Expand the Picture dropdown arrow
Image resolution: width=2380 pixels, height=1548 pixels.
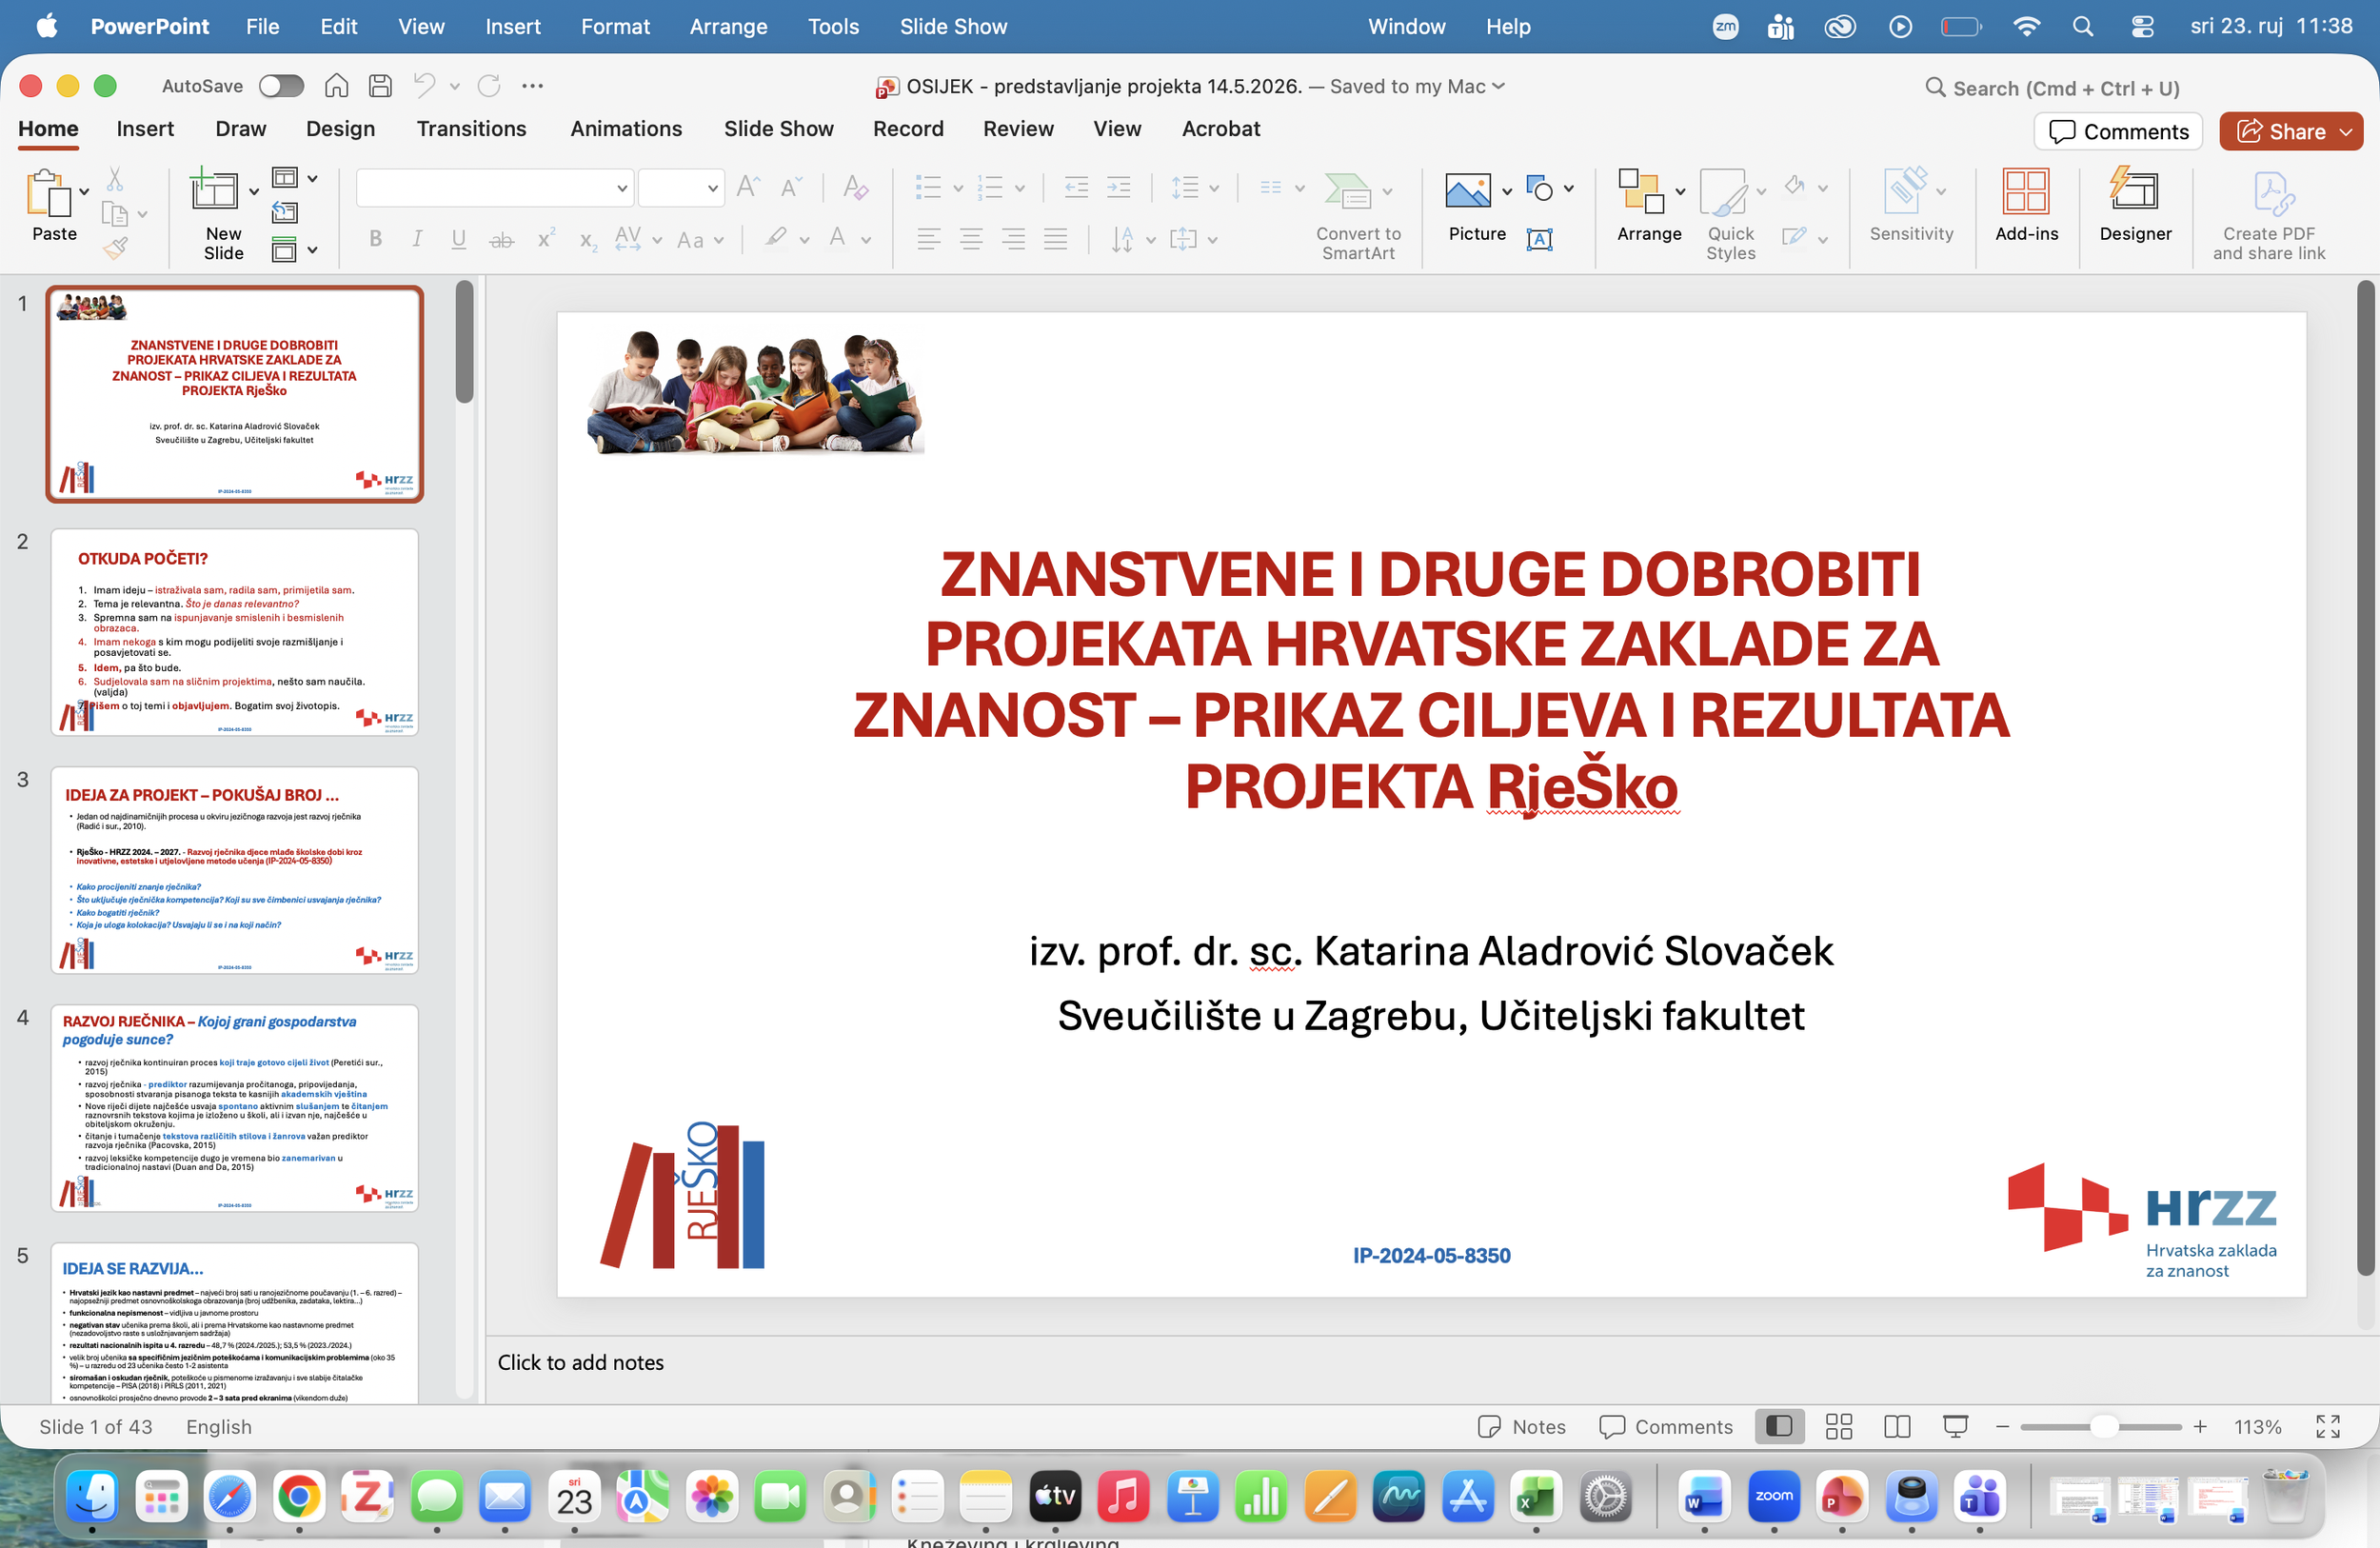1507,191
